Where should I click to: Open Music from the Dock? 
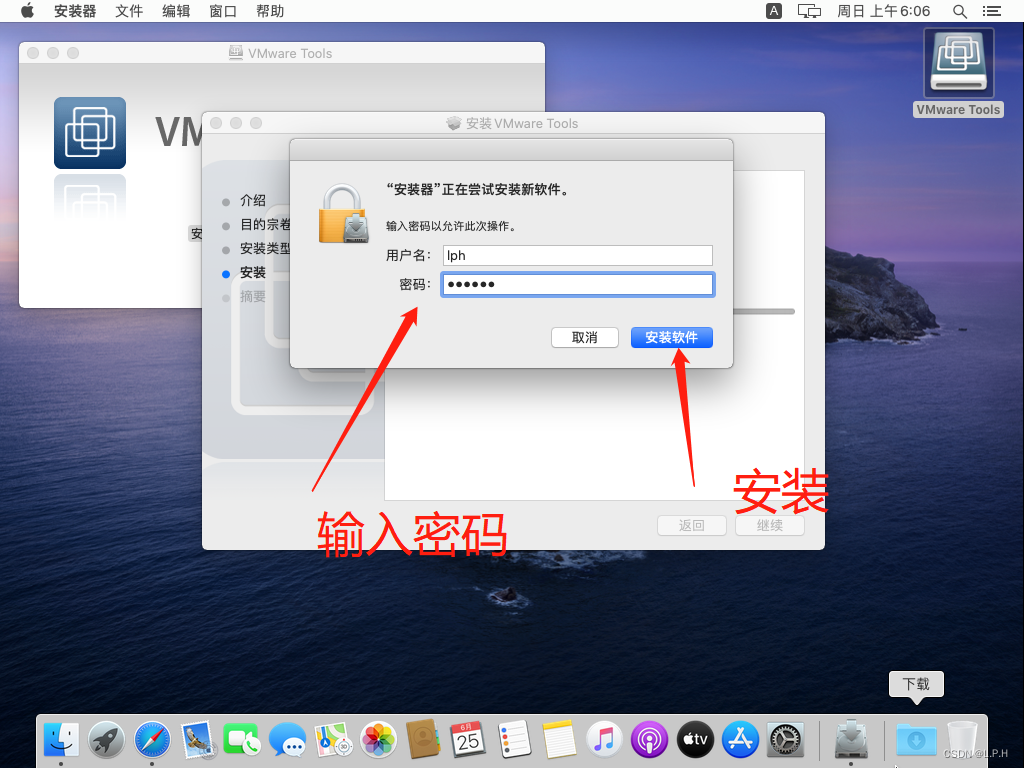click(x=604, y=739)
